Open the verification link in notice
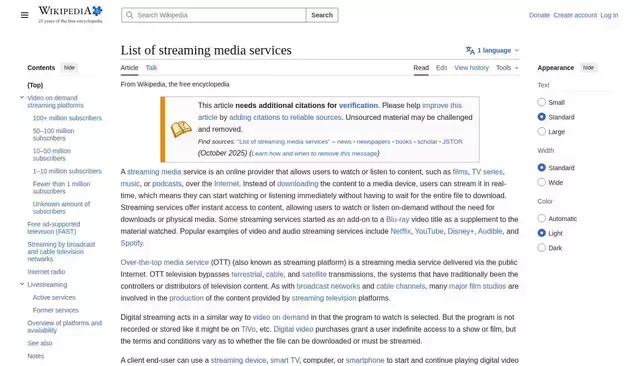The image size is (640, 366). pyautogui.click(x=358, y=105)
